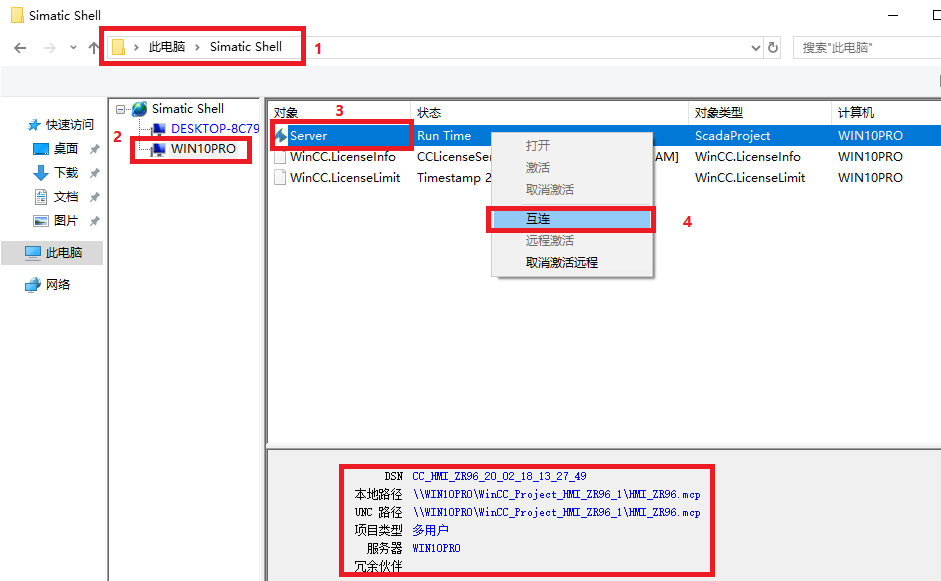Choose 取消激活 from the context menu

pyautogui.click(x=550, y=190)
